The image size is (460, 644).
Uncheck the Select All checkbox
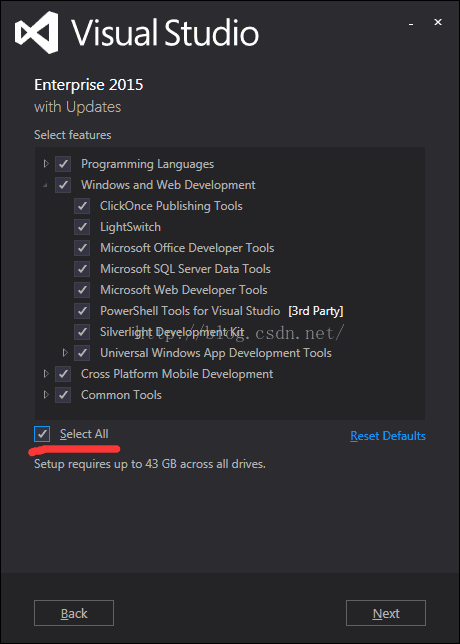(42, 434)
